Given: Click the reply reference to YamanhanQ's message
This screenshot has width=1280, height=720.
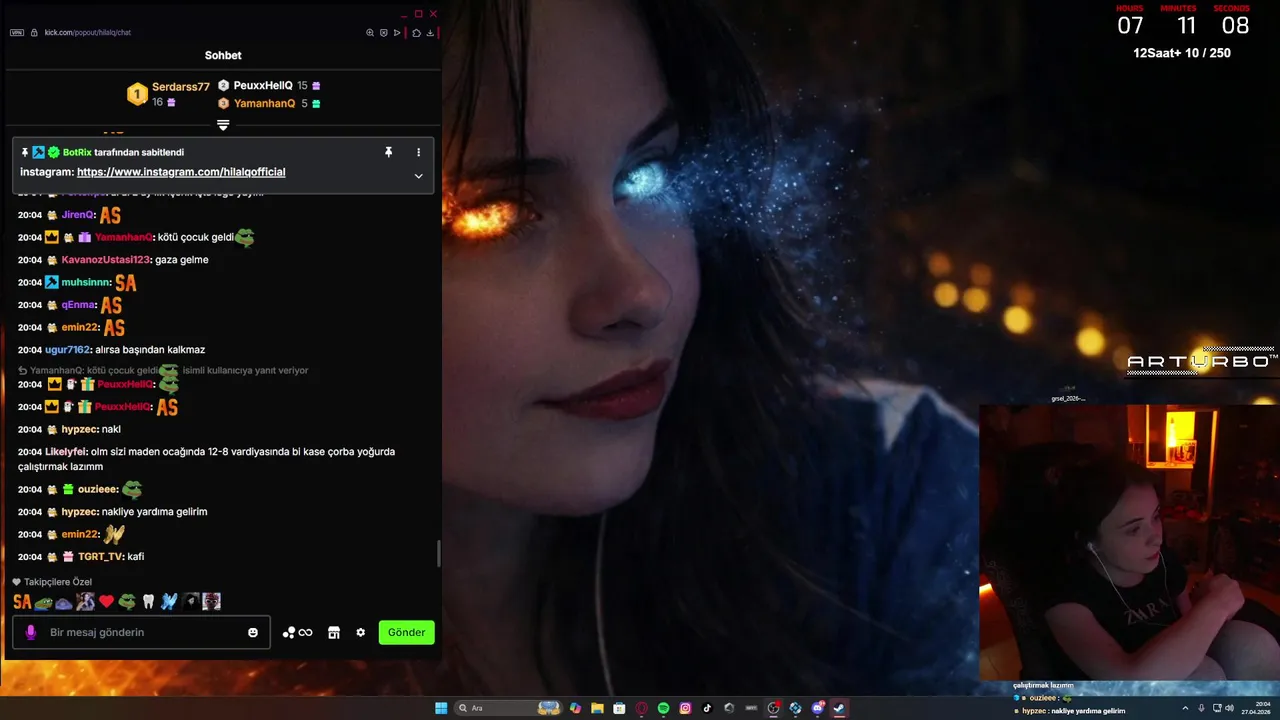Looking at the screenshot, I should tap(163, 370).
